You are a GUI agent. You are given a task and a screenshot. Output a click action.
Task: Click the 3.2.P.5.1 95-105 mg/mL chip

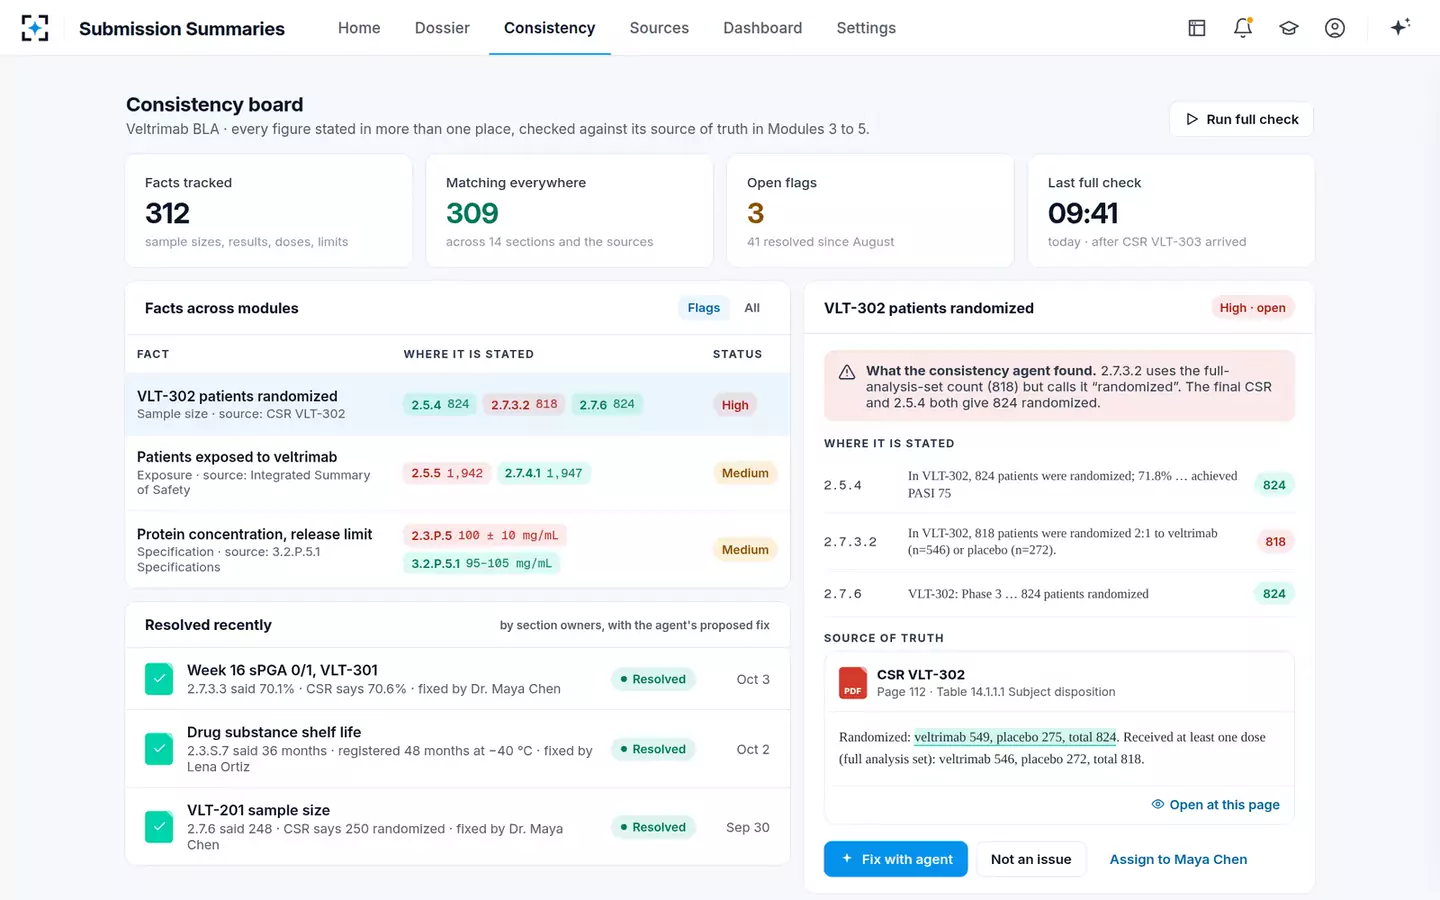pos(482,563)
